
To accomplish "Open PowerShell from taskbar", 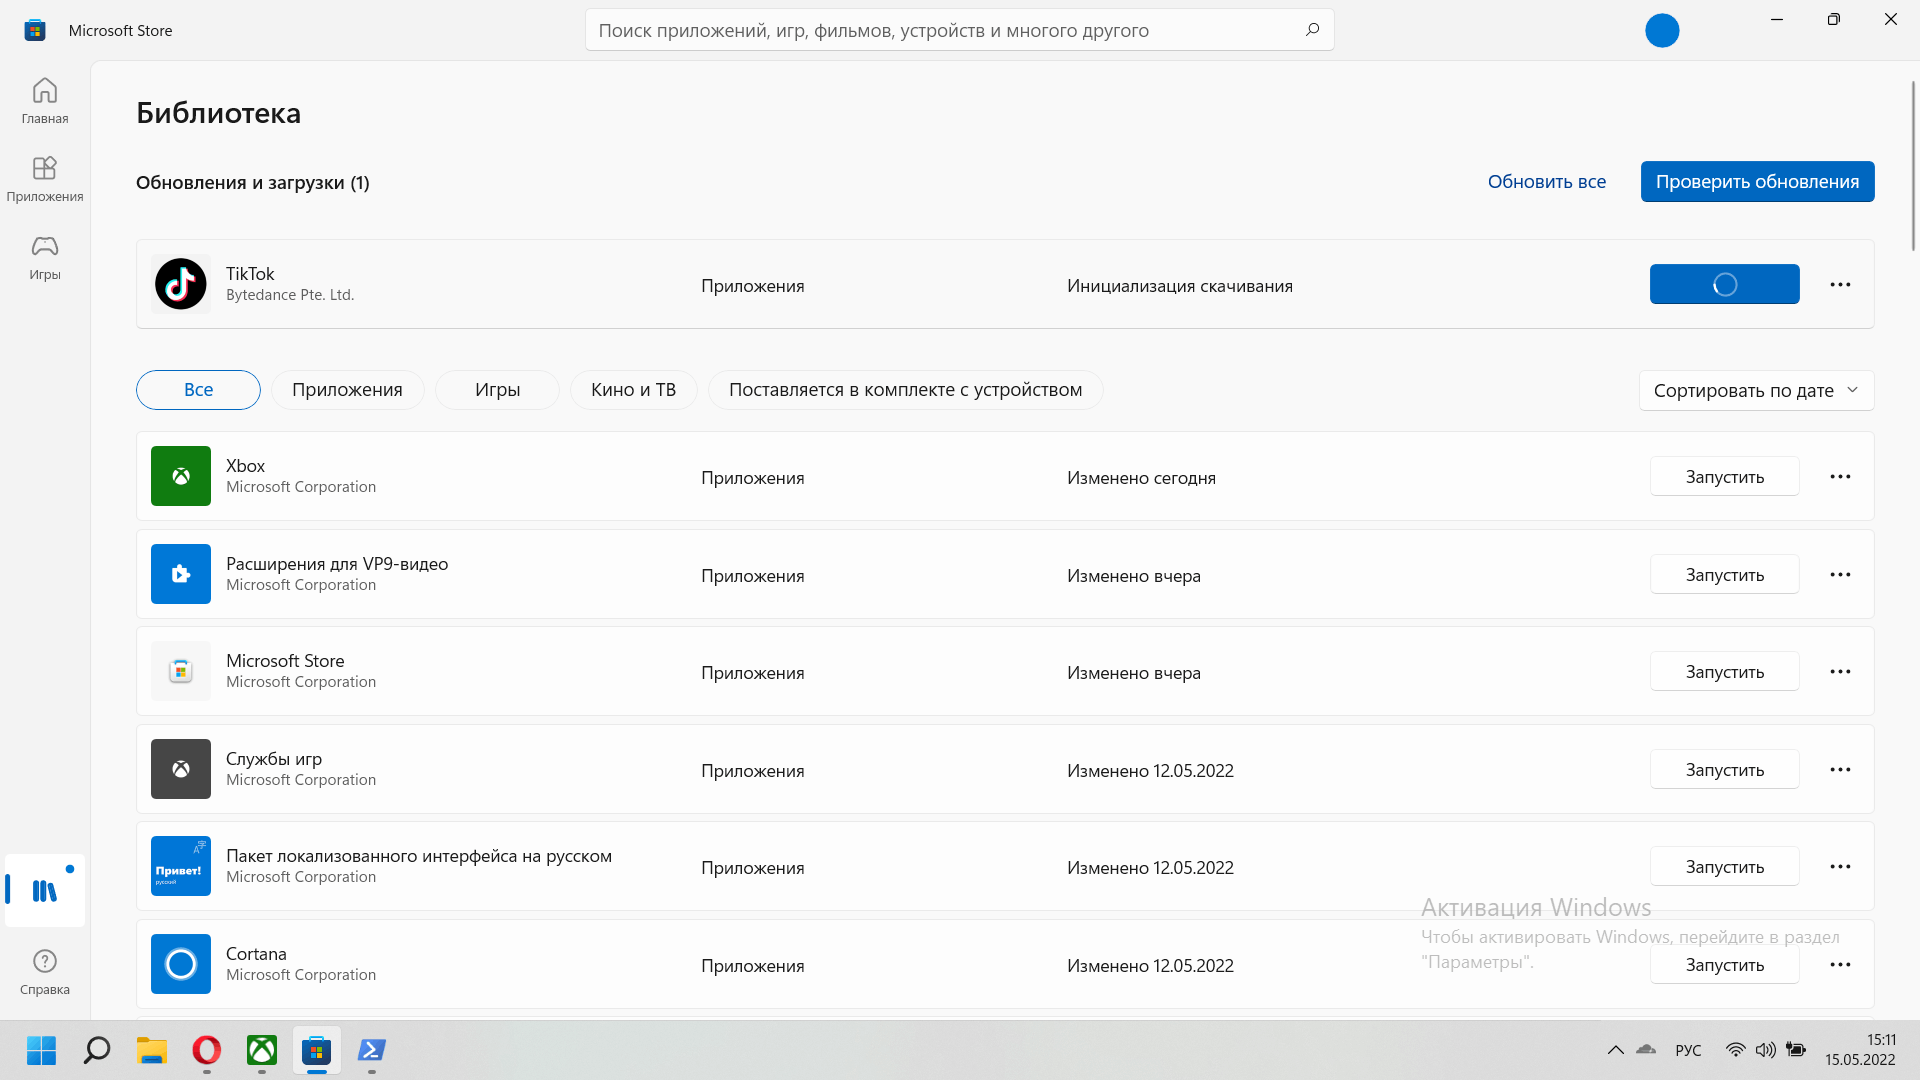I will [x=372, y=1050].
